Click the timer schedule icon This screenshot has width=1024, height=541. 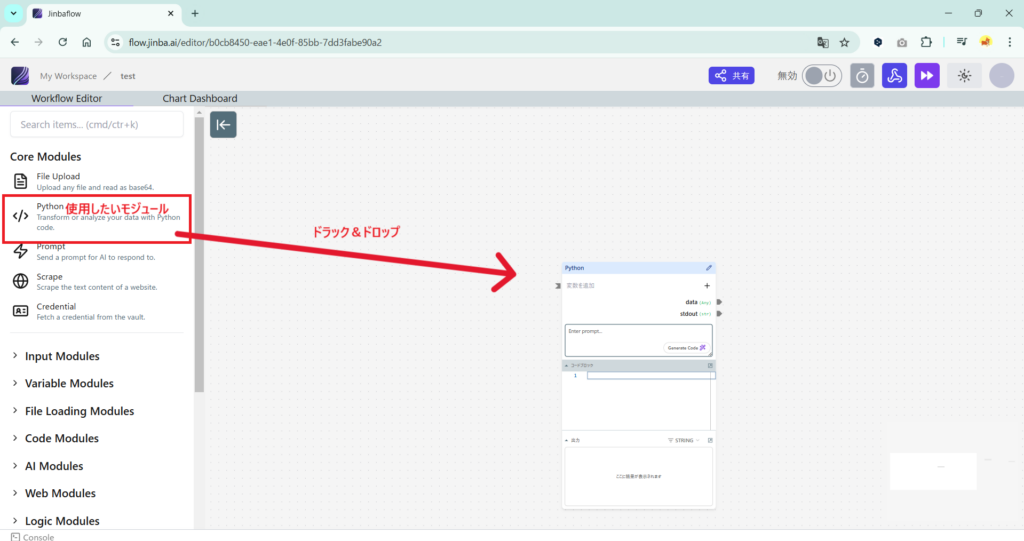(x=862, y=76)
